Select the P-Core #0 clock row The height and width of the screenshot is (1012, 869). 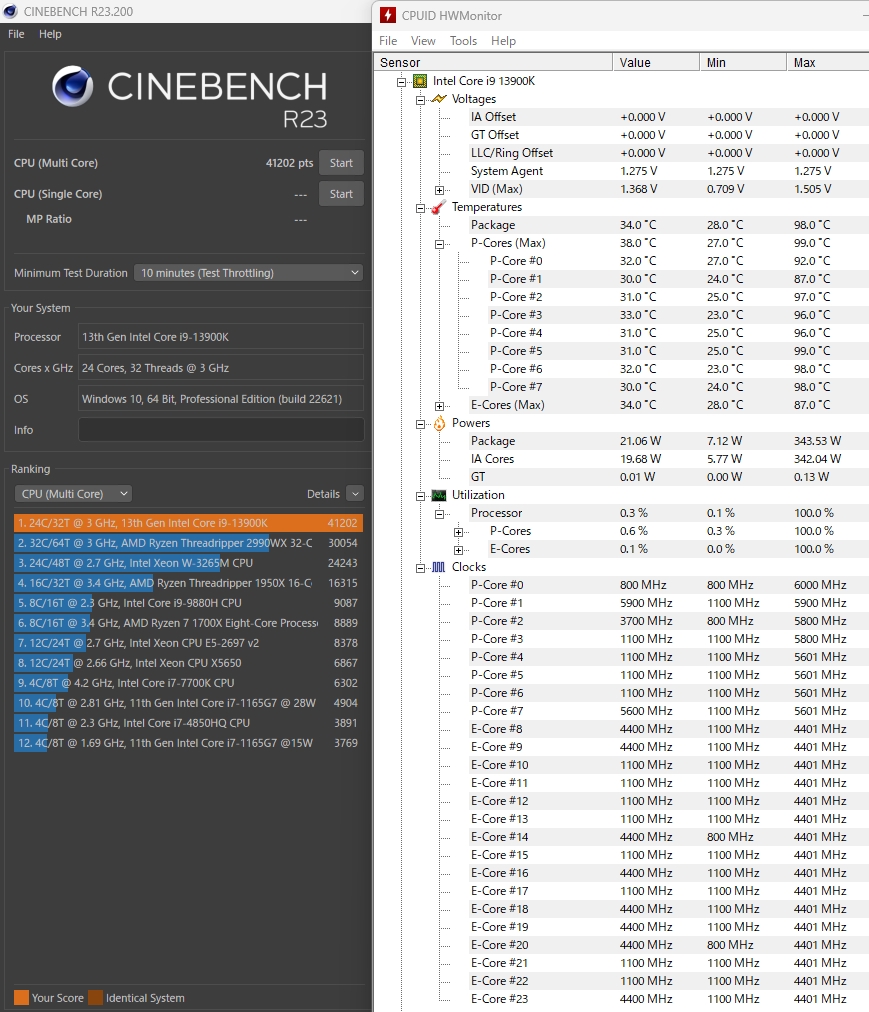[669, 585]
